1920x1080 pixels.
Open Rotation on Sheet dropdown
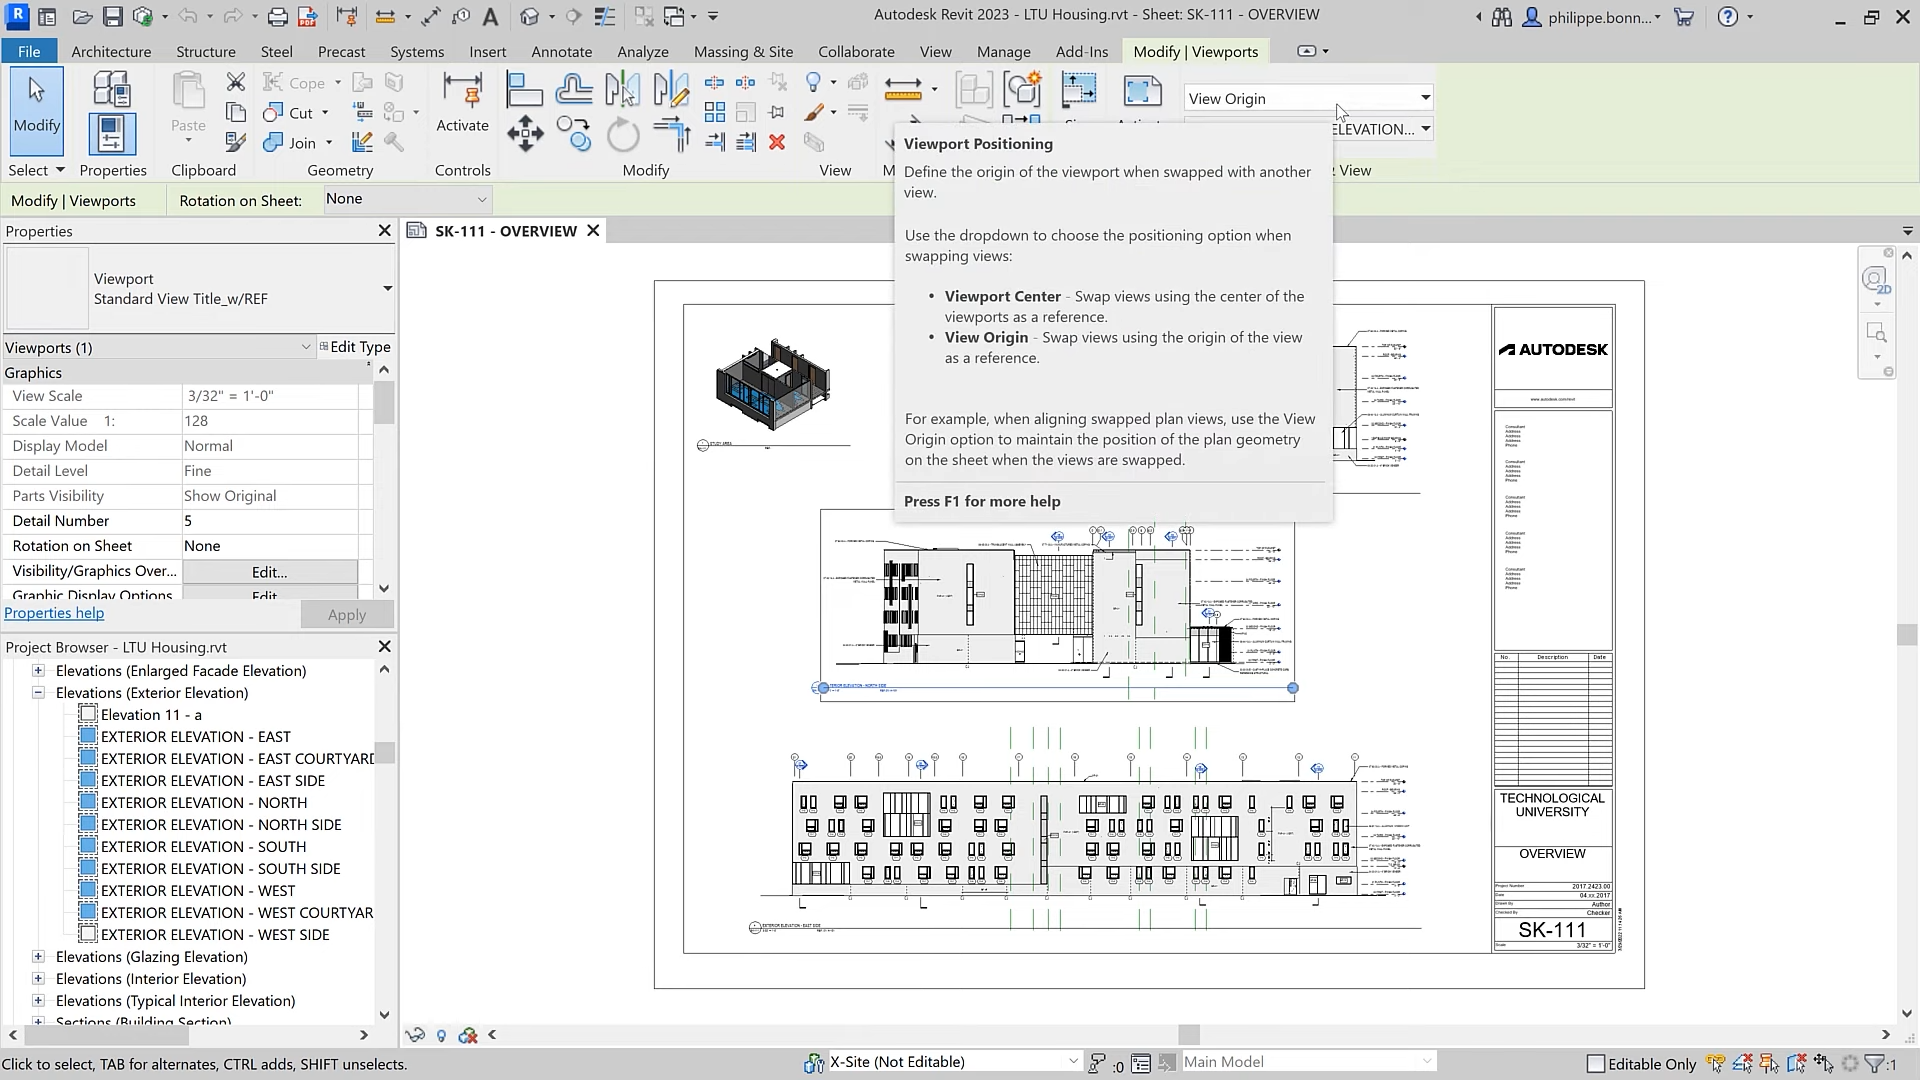481,200
